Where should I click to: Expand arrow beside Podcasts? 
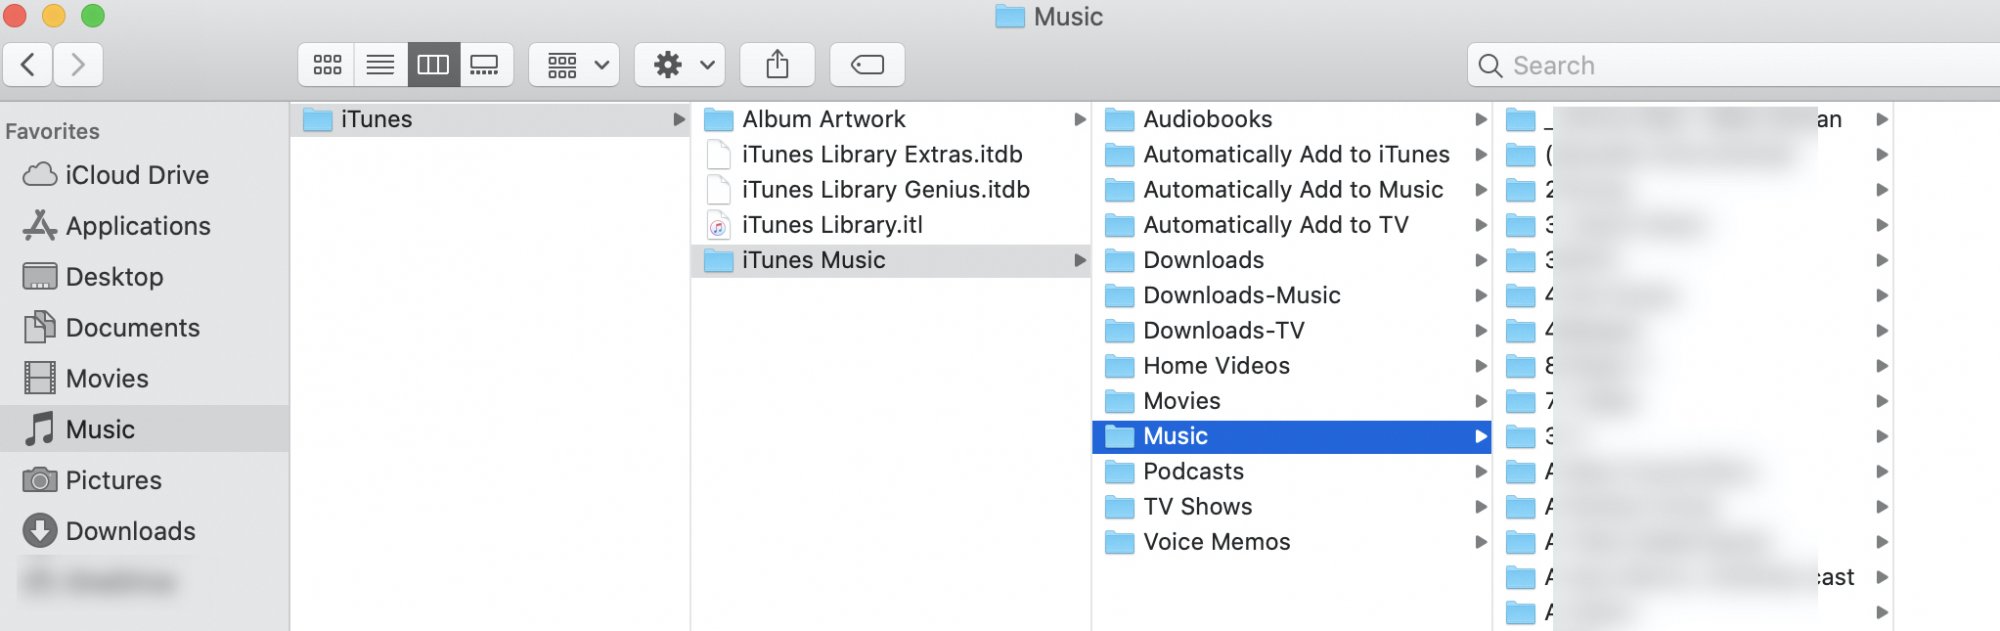tap(1481, 471)
